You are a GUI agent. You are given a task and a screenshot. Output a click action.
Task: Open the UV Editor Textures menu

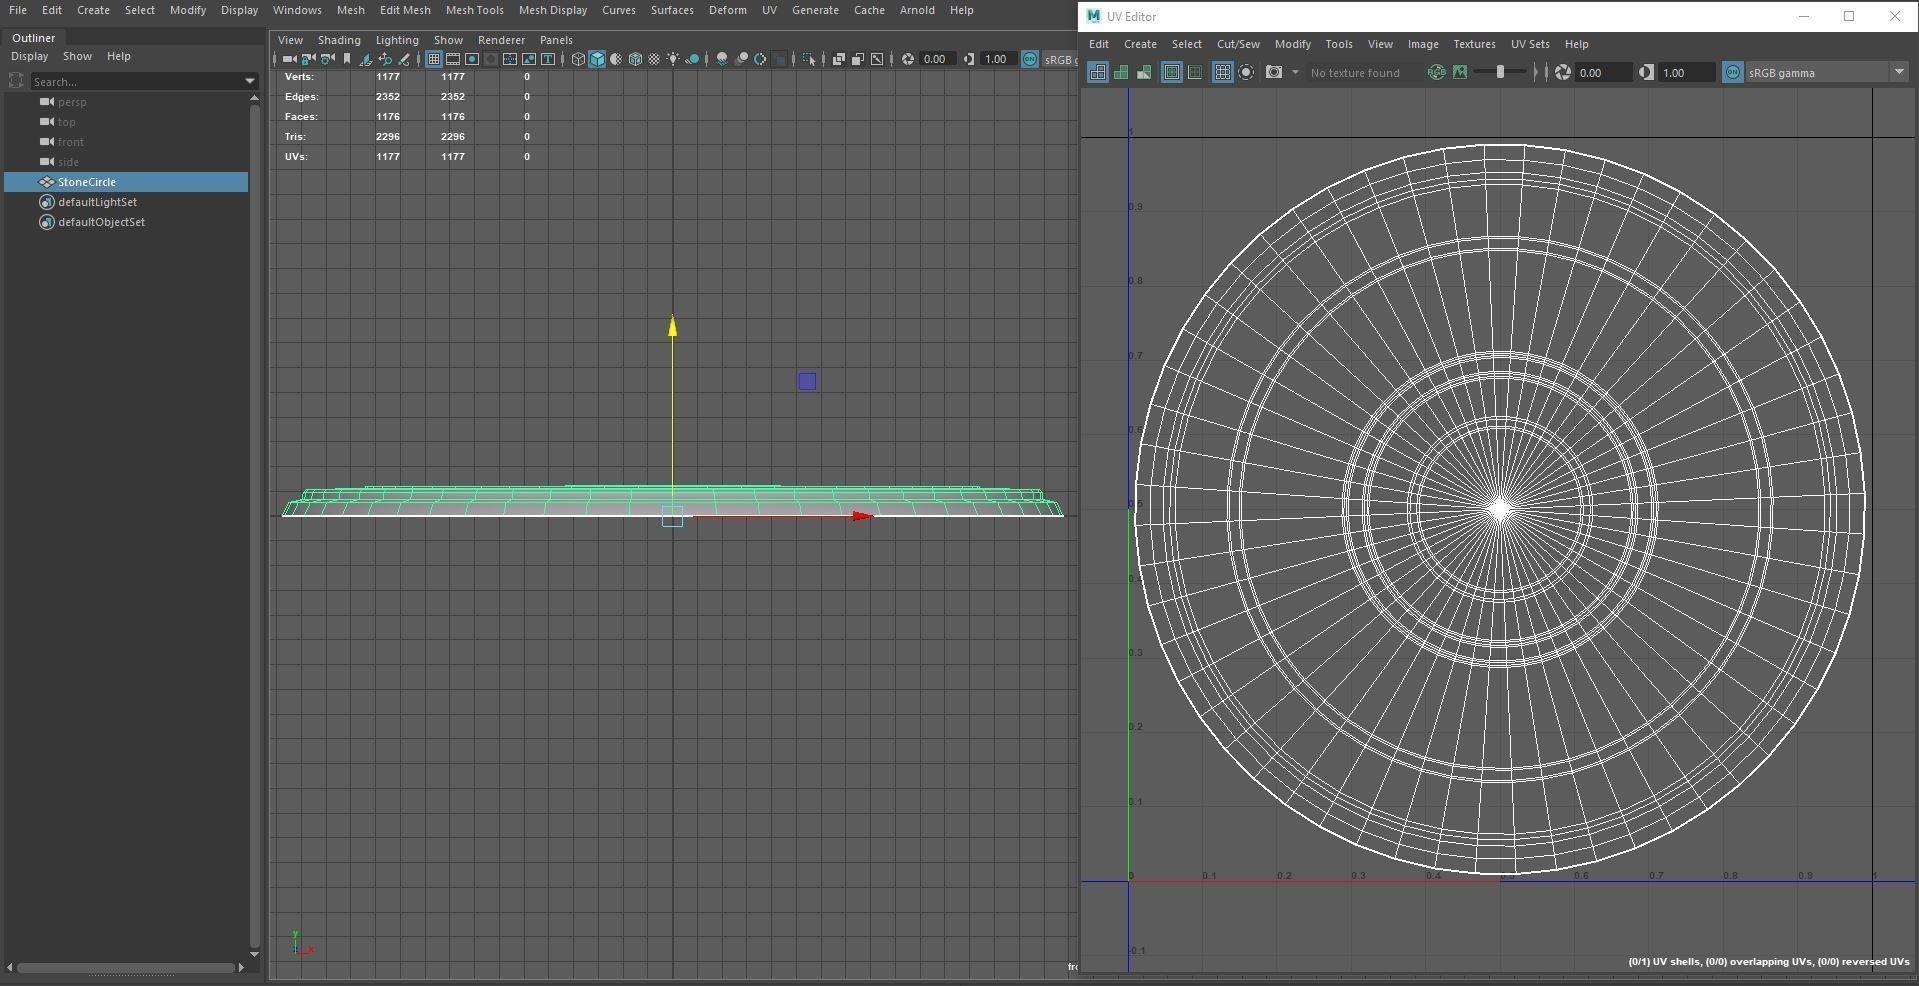click(x=1474, y=44)
